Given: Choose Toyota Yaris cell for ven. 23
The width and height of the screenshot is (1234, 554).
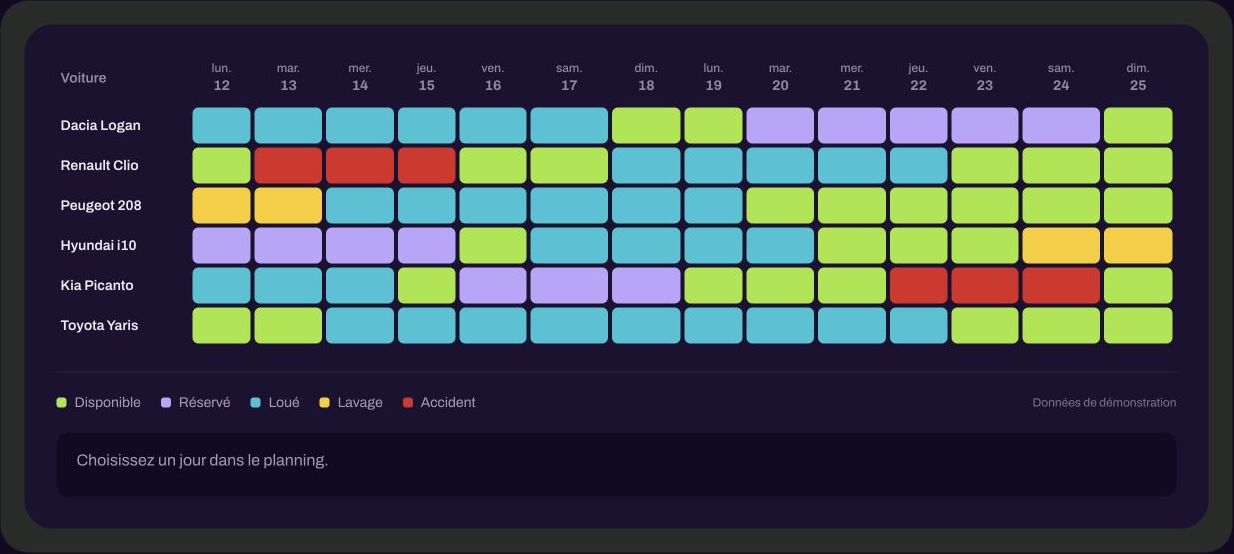Looking at the screenshot, I should click(x=985, y=326).
